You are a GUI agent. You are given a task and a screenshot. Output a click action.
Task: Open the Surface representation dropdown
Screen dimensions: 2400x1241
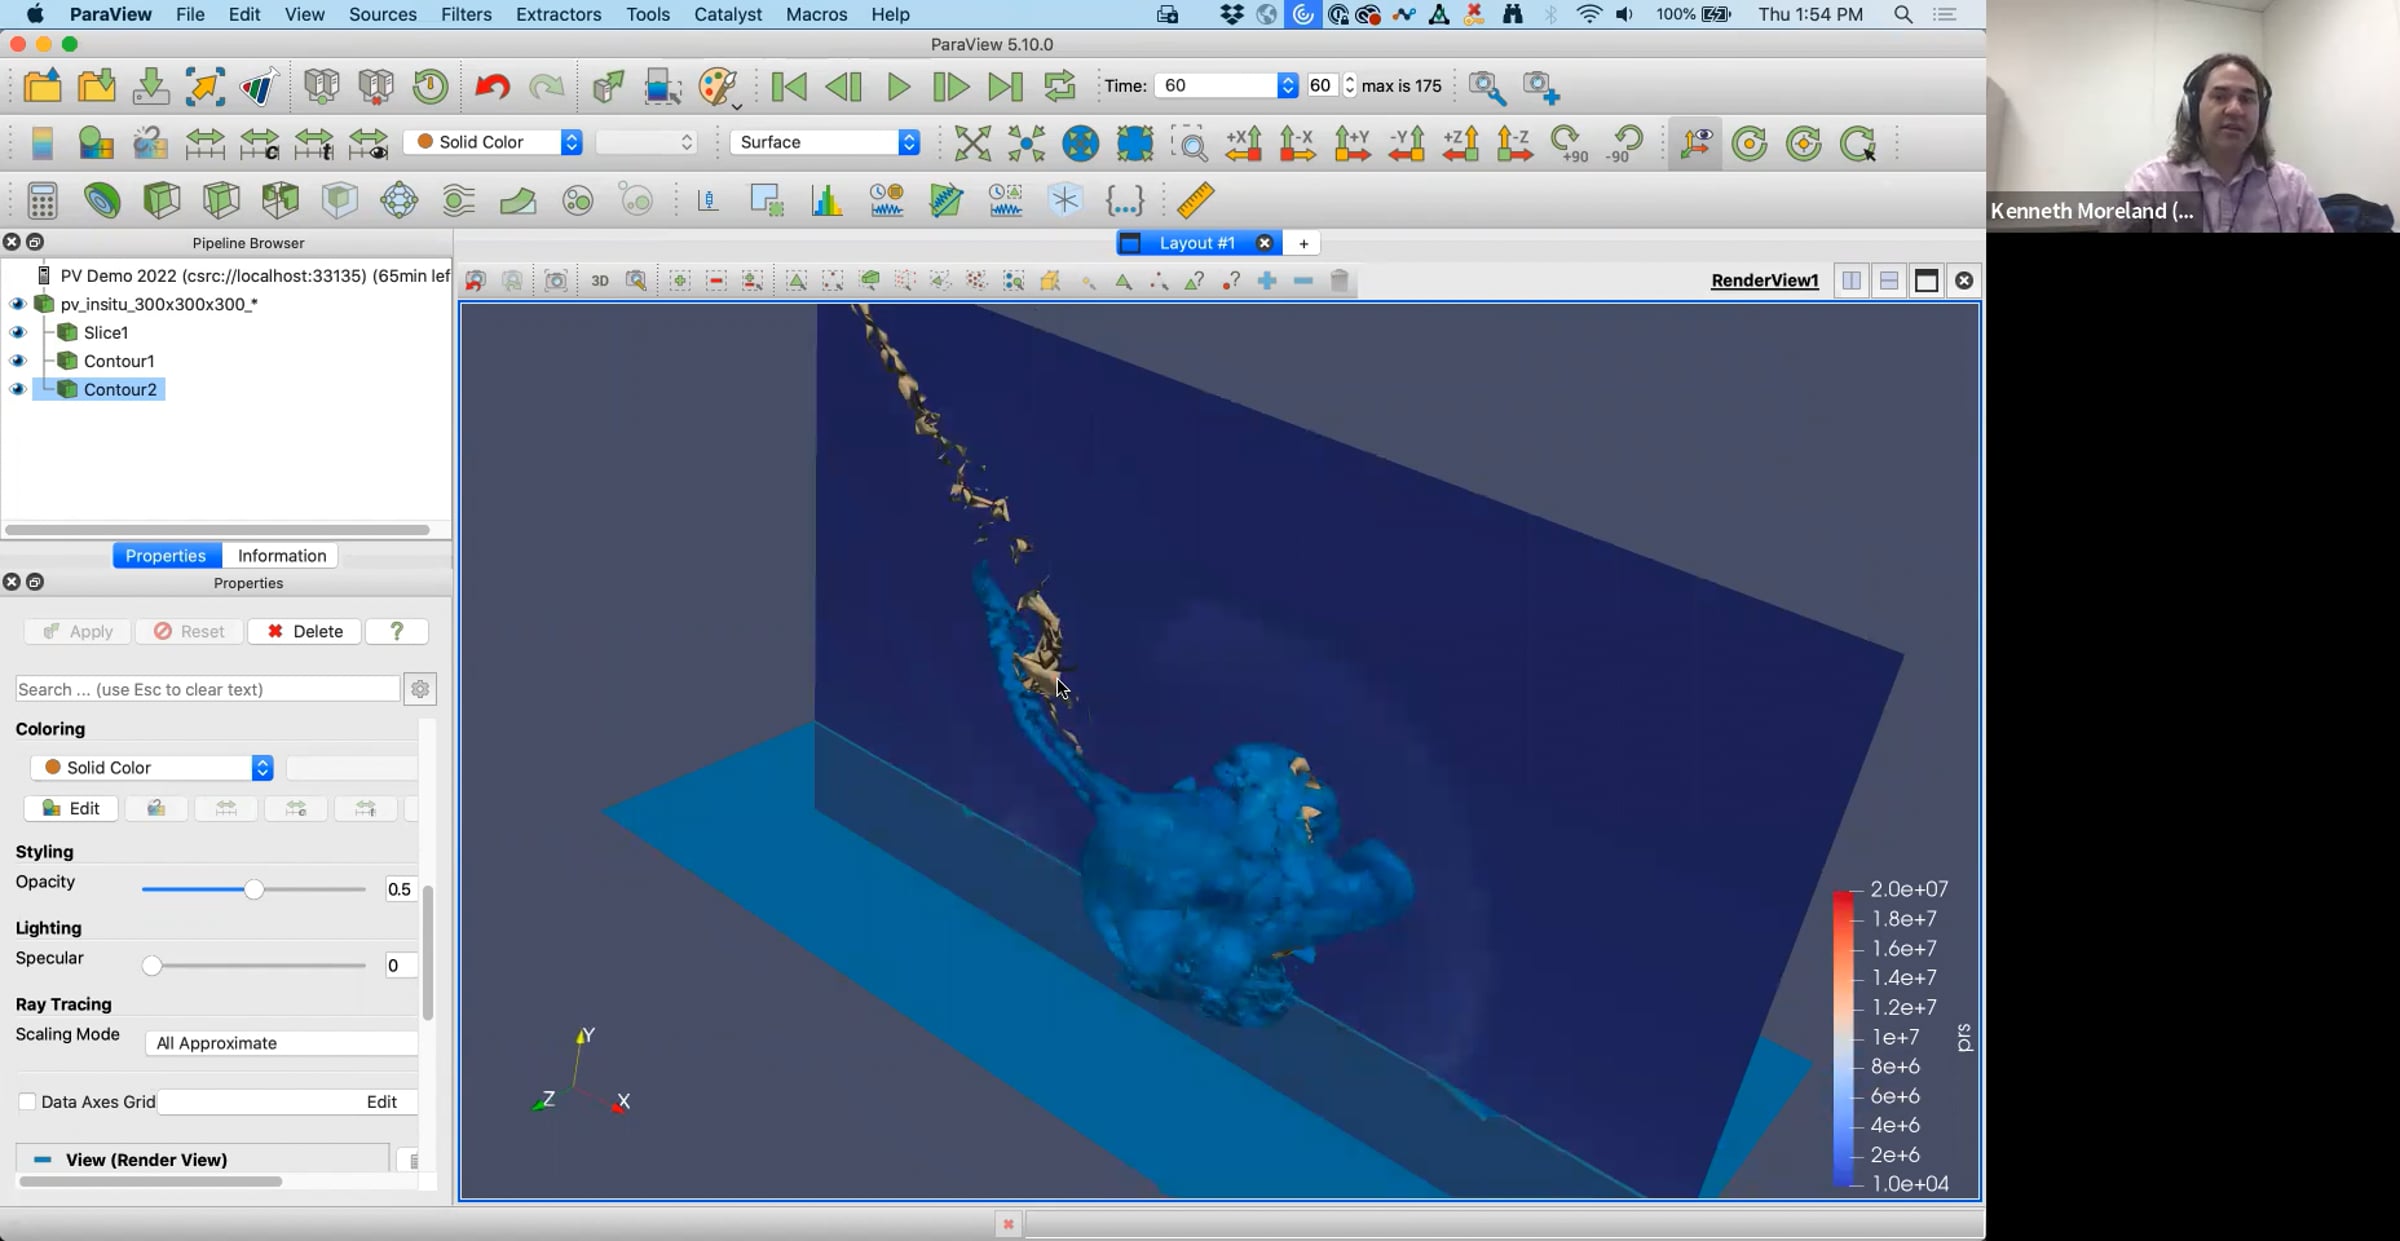coord(825,142)
